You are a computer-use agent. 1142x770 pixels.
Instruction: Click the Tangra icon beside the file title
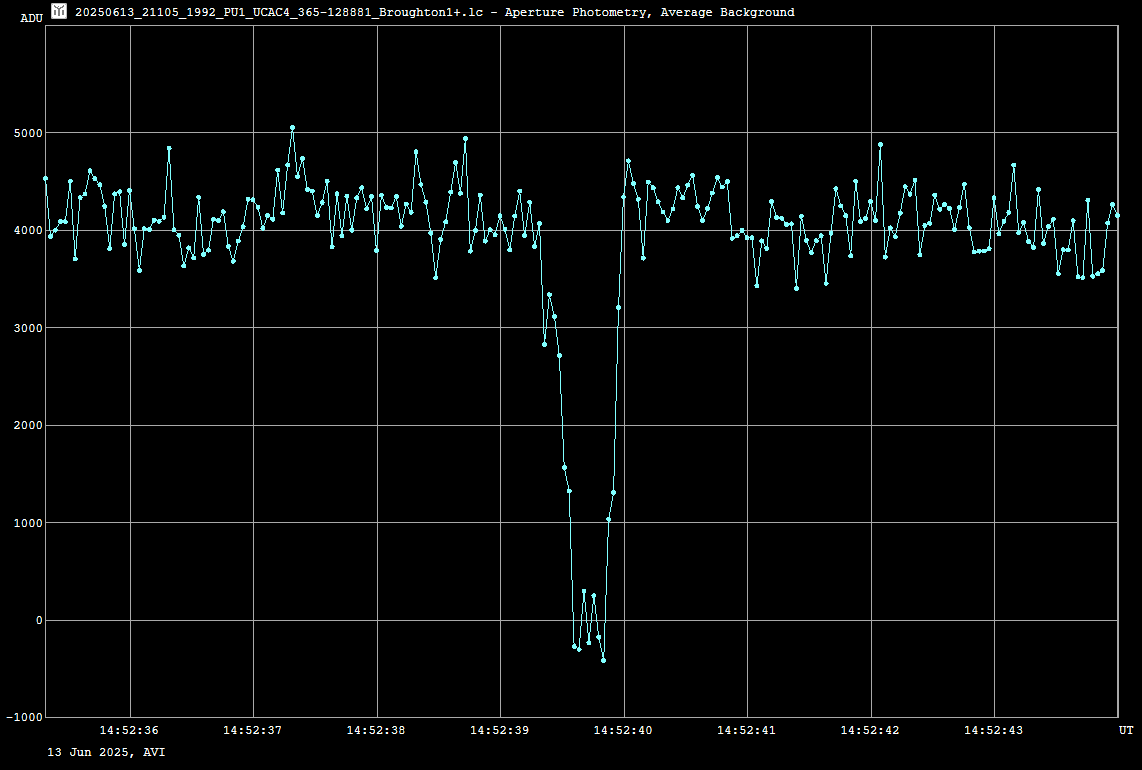[59, 11]
